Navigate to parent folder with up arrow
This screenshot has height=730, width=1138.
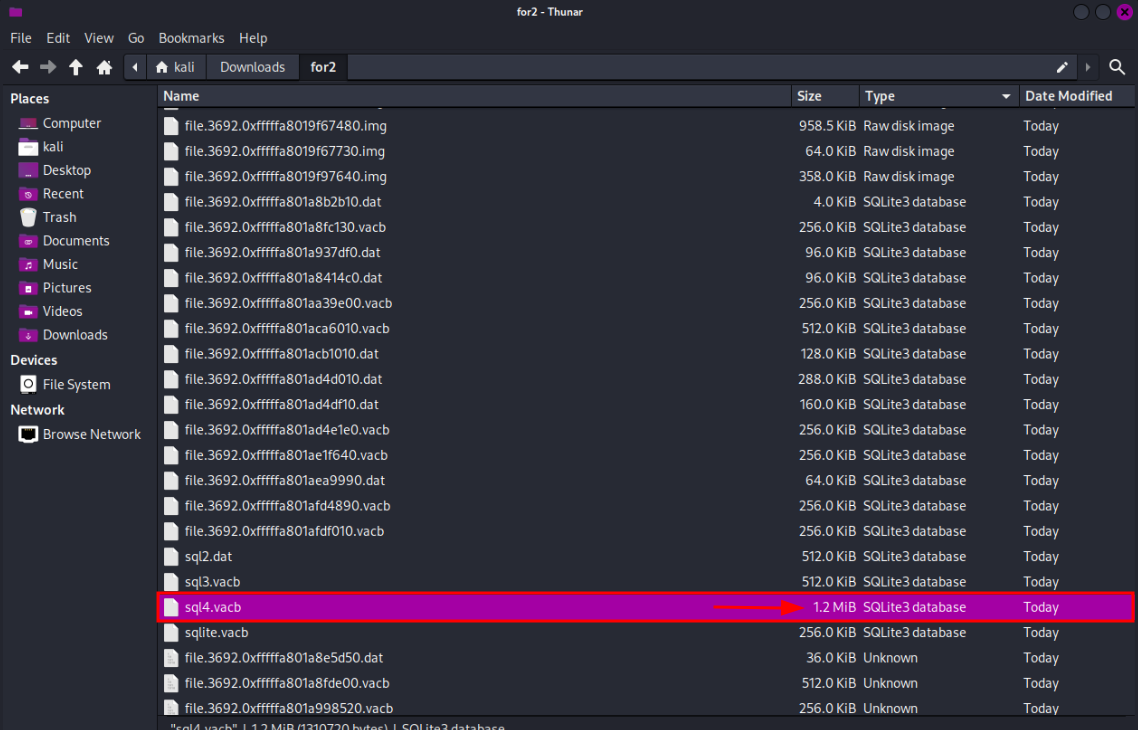[x=75, y=67]
